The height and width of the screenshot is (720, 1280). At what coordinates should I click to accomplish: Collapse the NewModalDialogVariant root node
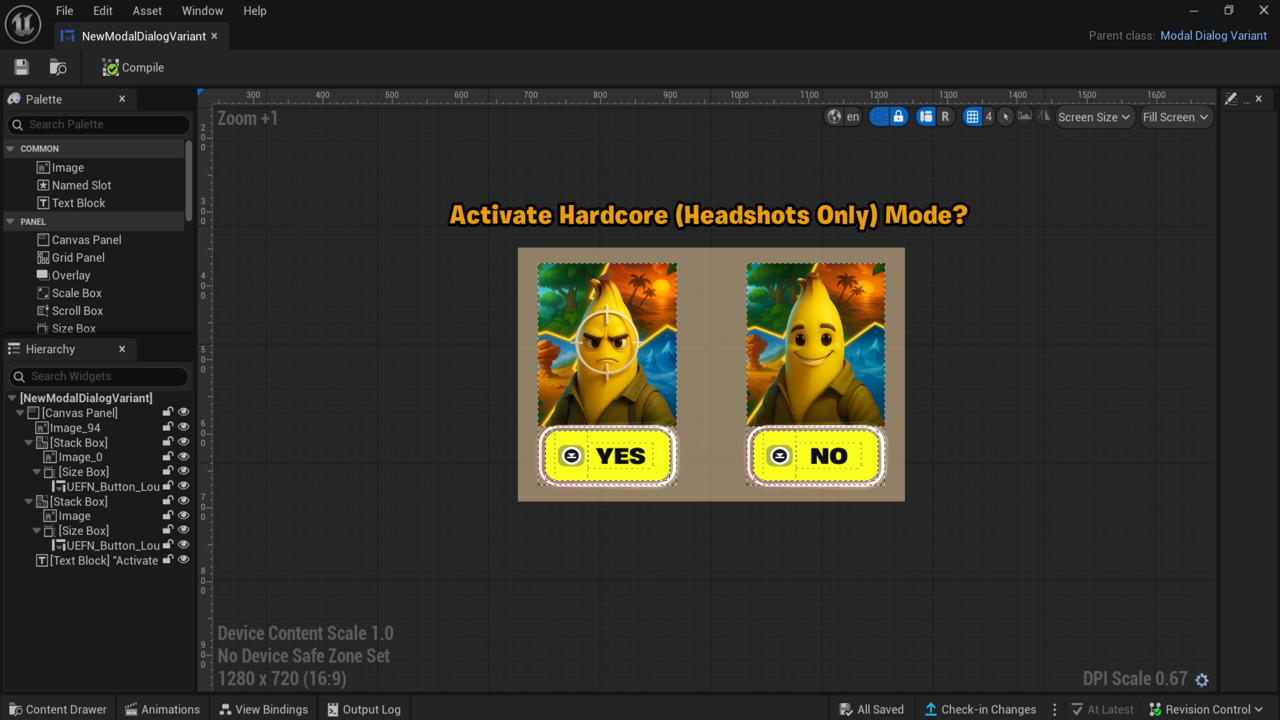(11, 398)
